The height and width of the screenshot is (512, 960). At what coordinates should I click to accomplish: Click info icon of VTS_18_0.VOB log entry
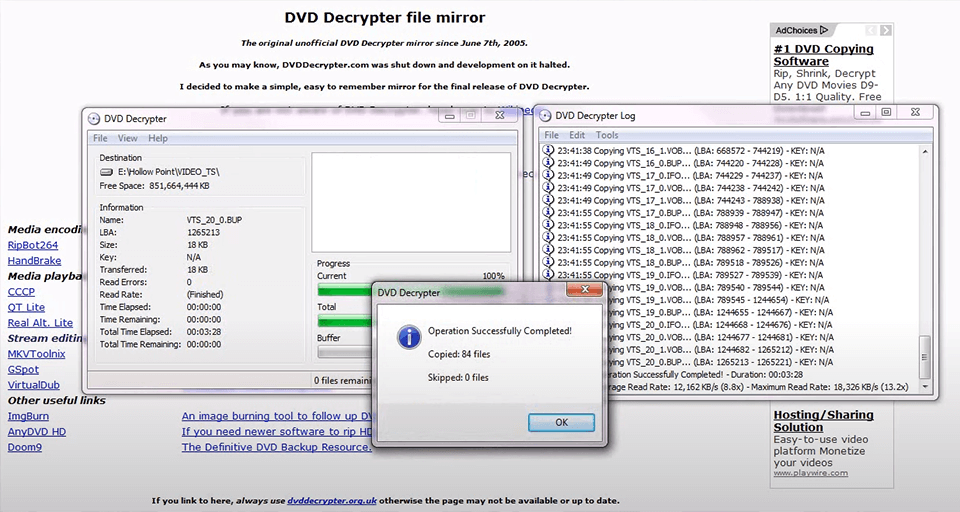coord(548,238)
